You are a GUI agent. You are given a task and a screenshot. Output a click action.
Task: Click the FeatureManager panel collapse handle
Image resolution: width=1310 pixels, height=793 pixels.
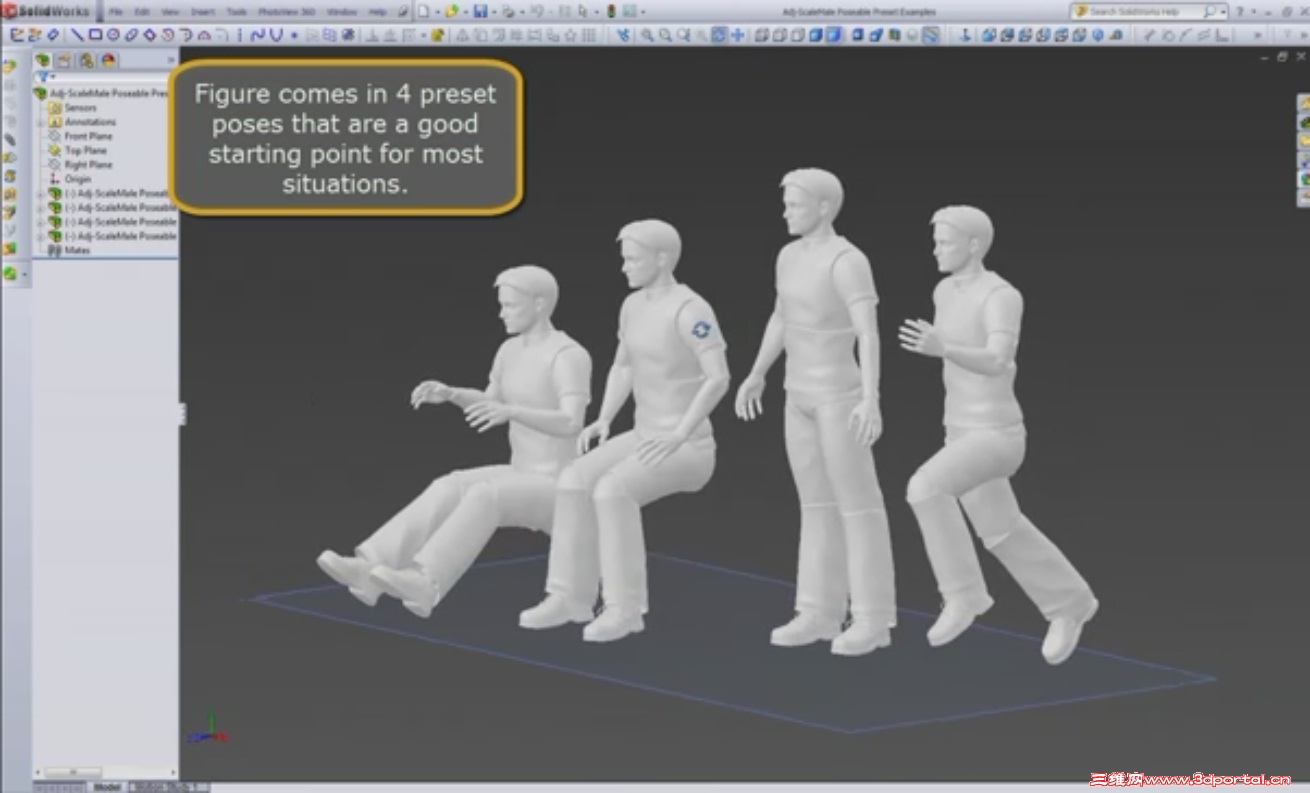click(x=182, y=413)
